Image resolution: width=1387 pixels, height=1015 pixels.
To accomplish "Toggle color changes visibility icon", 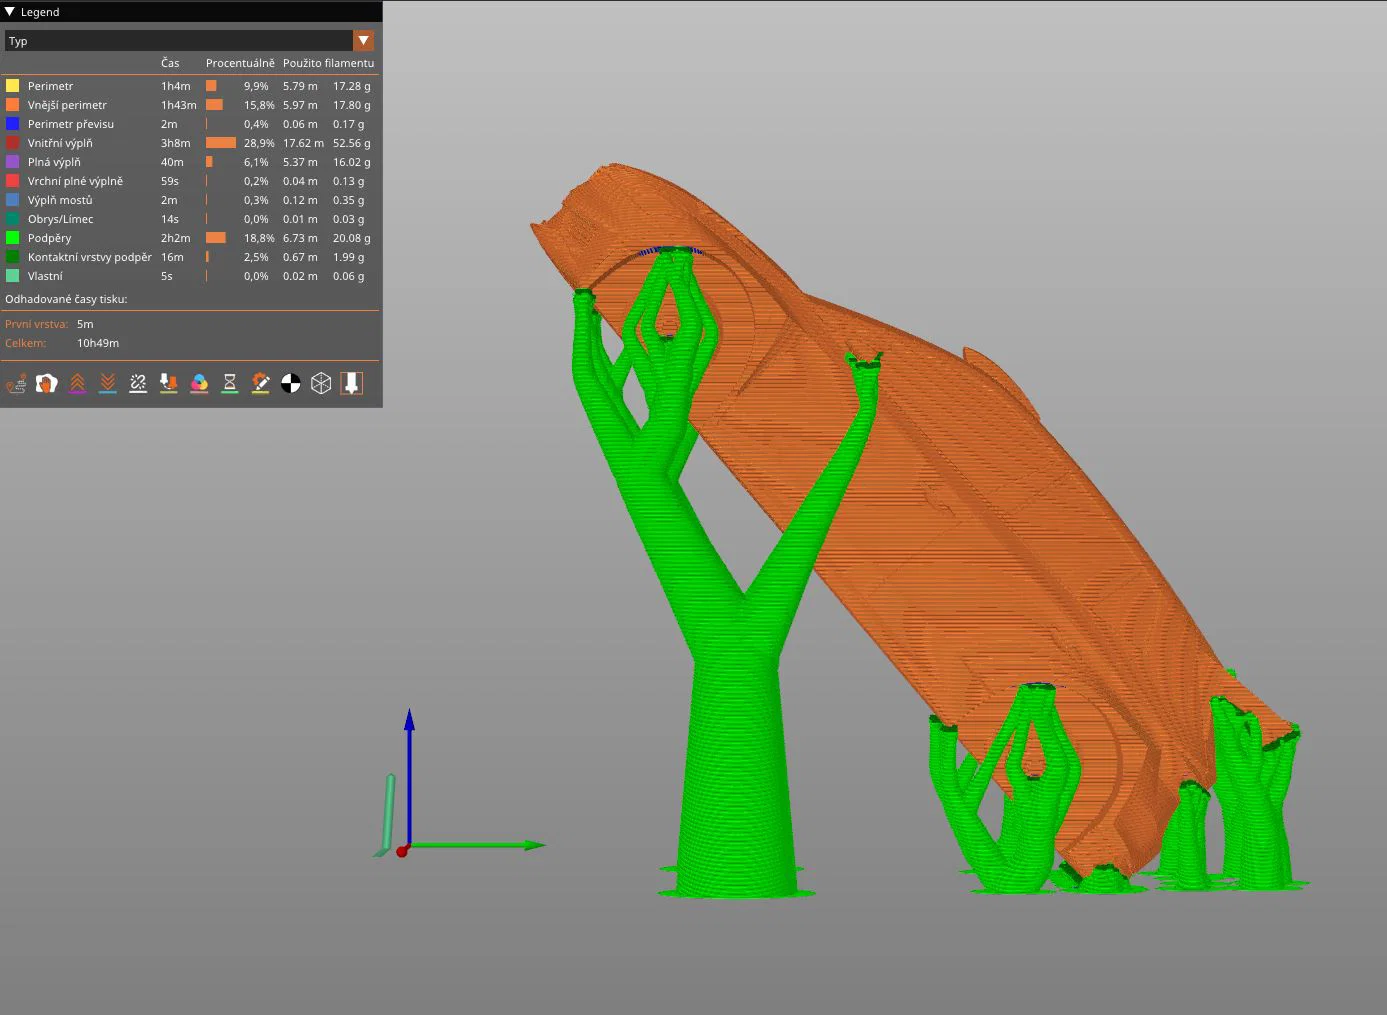I will click(199, 383).
